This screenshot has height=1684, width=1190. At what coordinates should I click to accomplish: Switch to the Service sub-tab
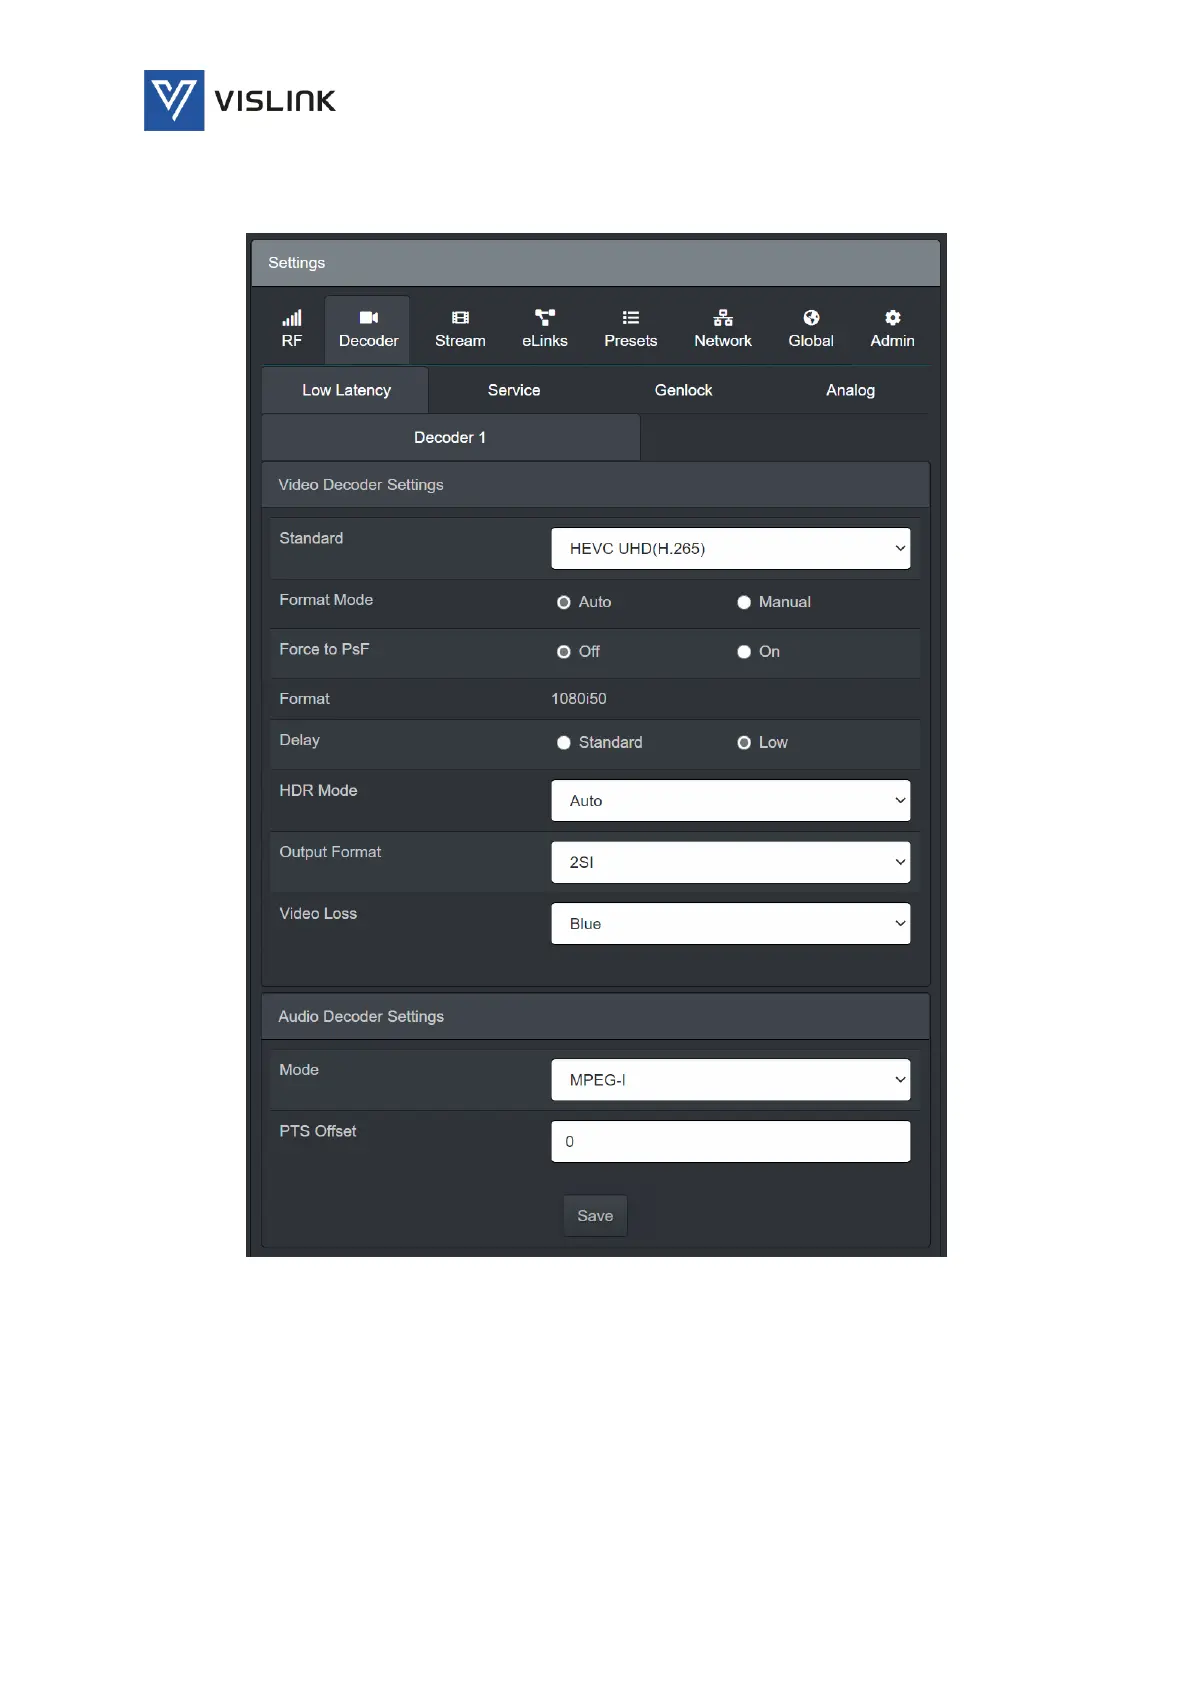coord(514,390)
